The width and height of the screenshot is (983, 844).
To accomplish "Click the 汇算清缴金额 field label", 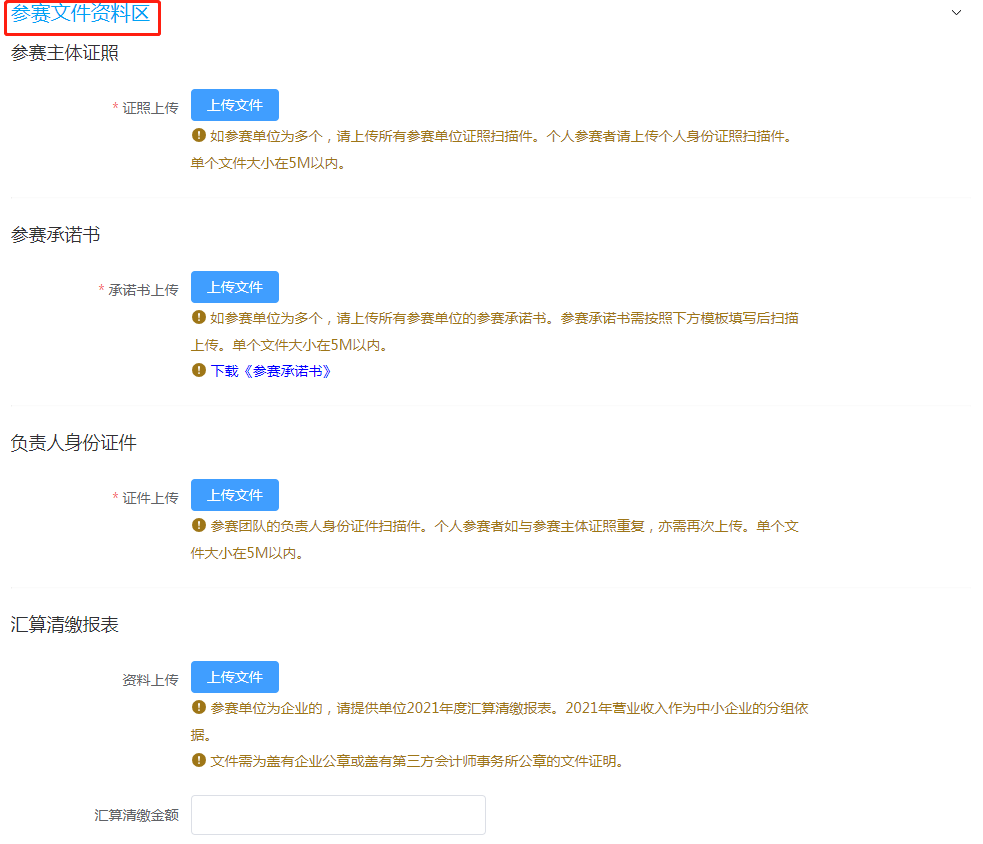I will [x=136, y=815].
